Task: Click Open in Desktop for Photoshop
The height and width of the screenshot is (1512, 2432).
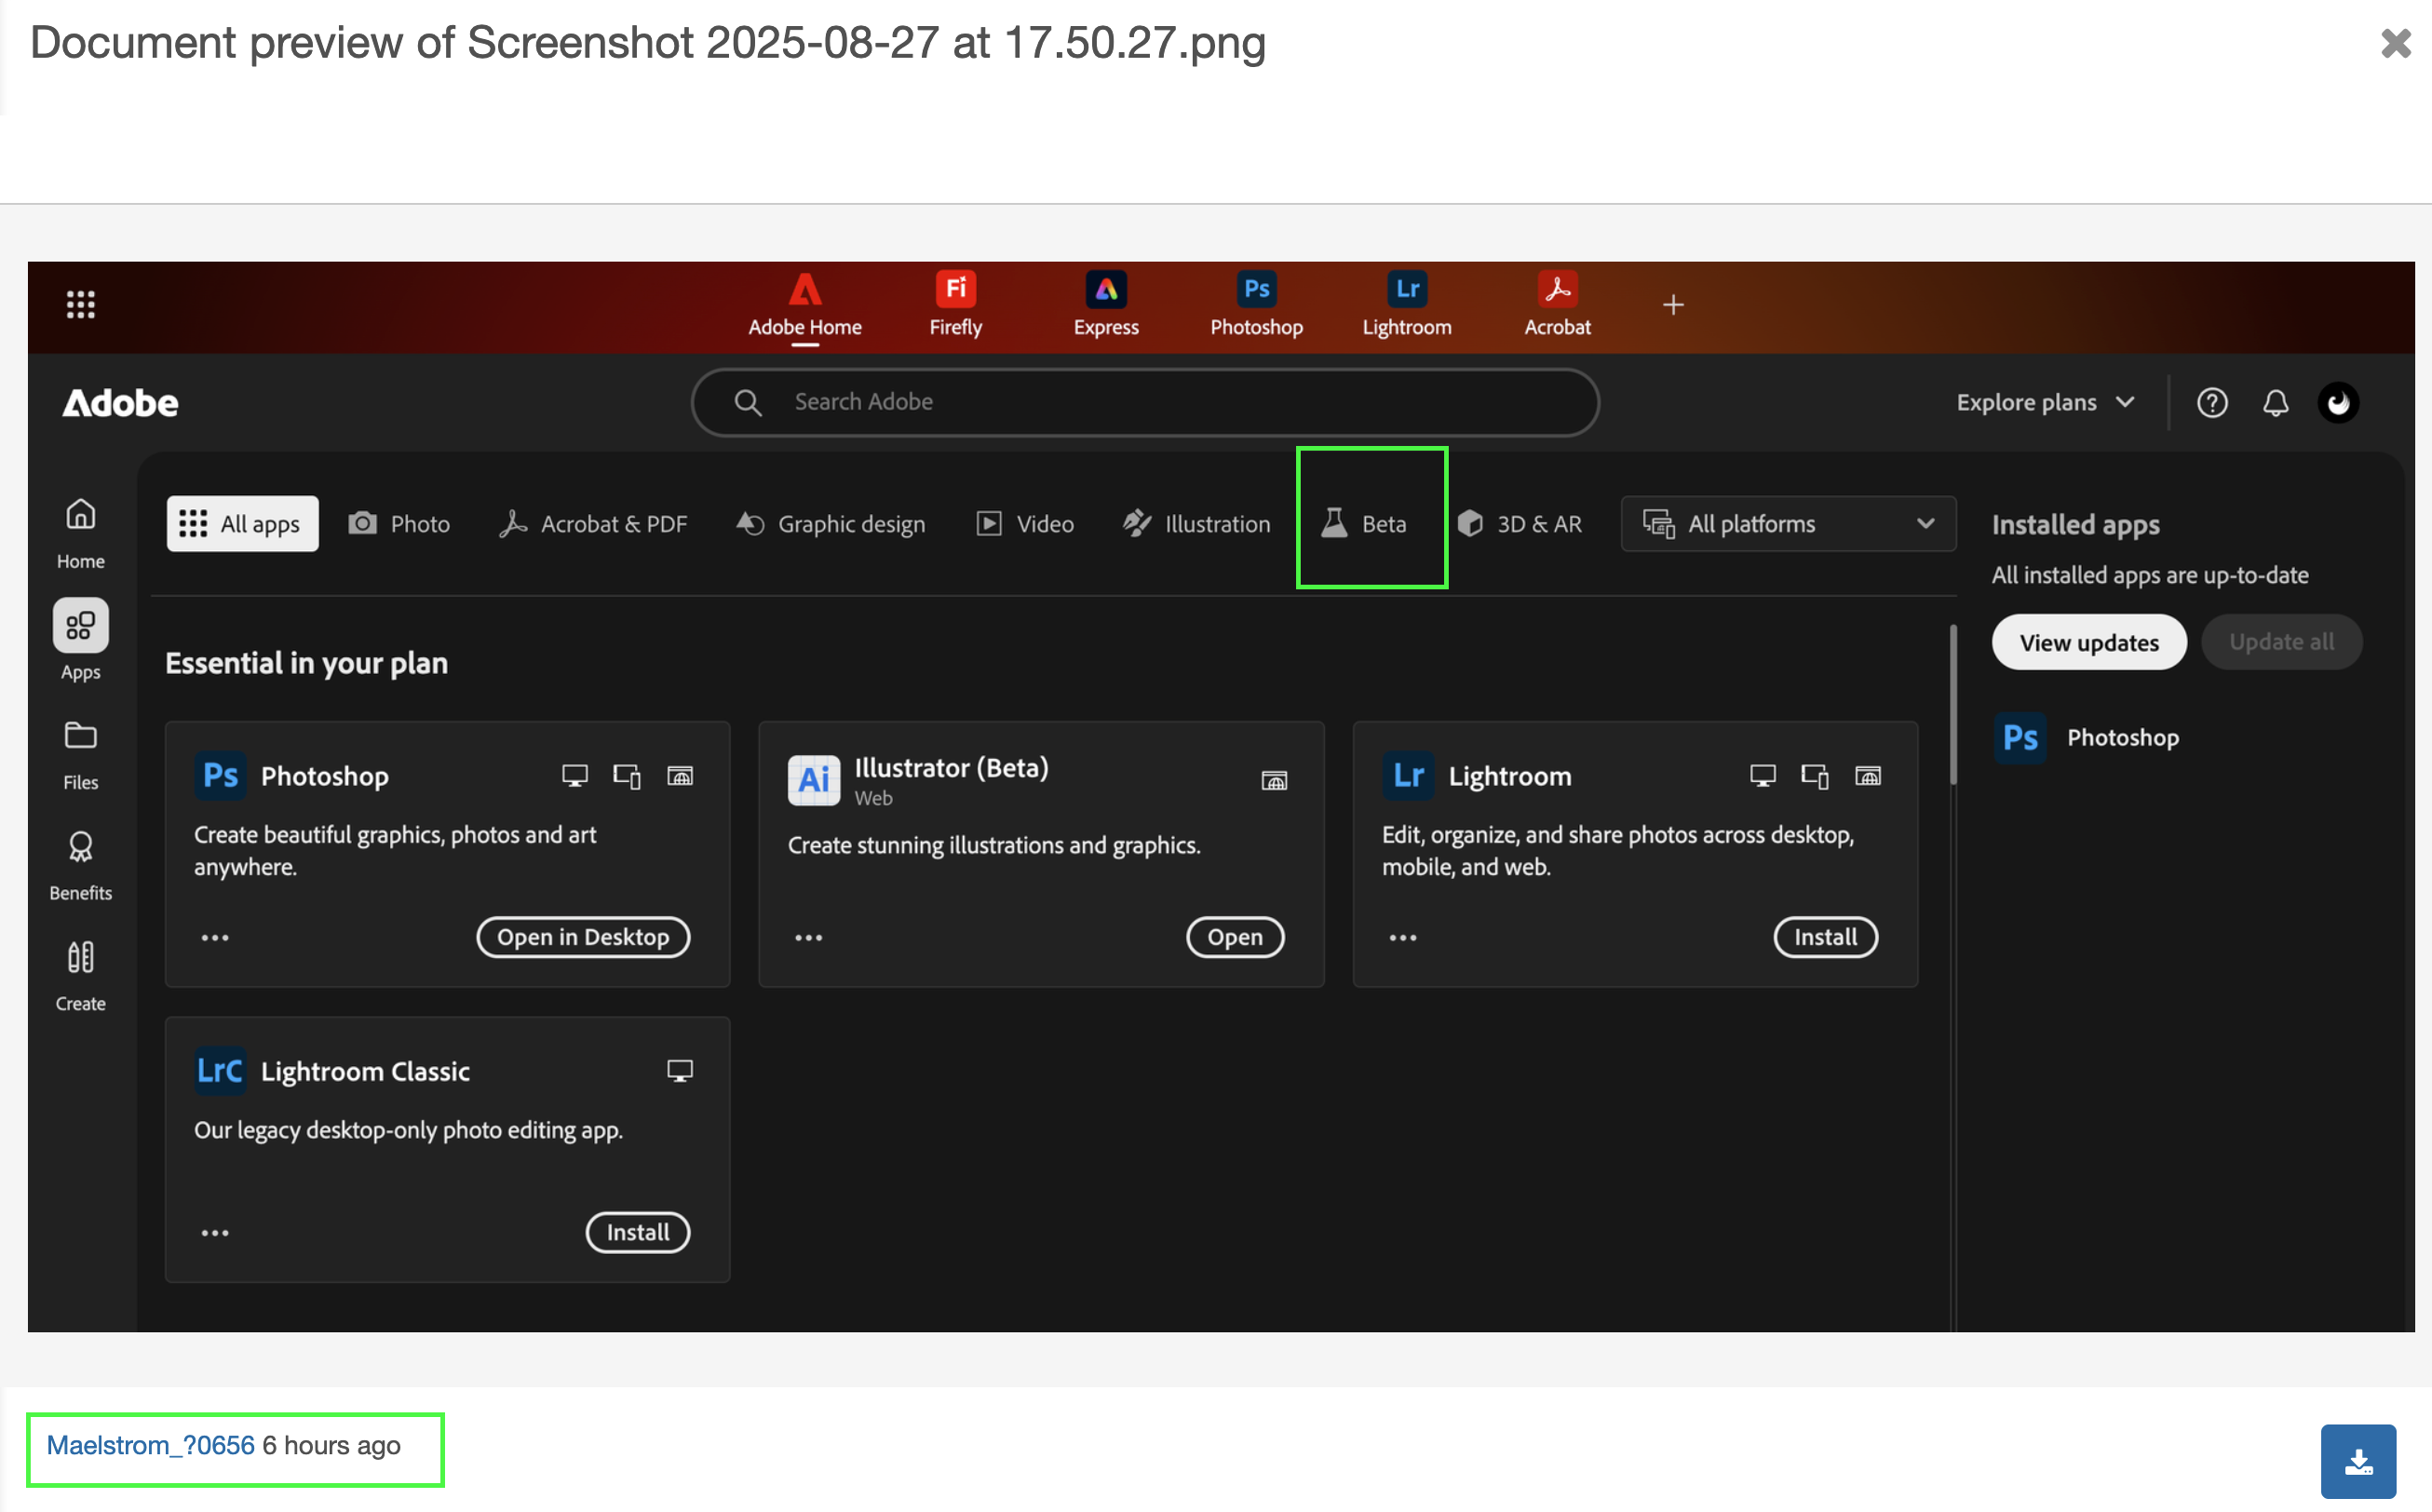Action: pos(583,936)
